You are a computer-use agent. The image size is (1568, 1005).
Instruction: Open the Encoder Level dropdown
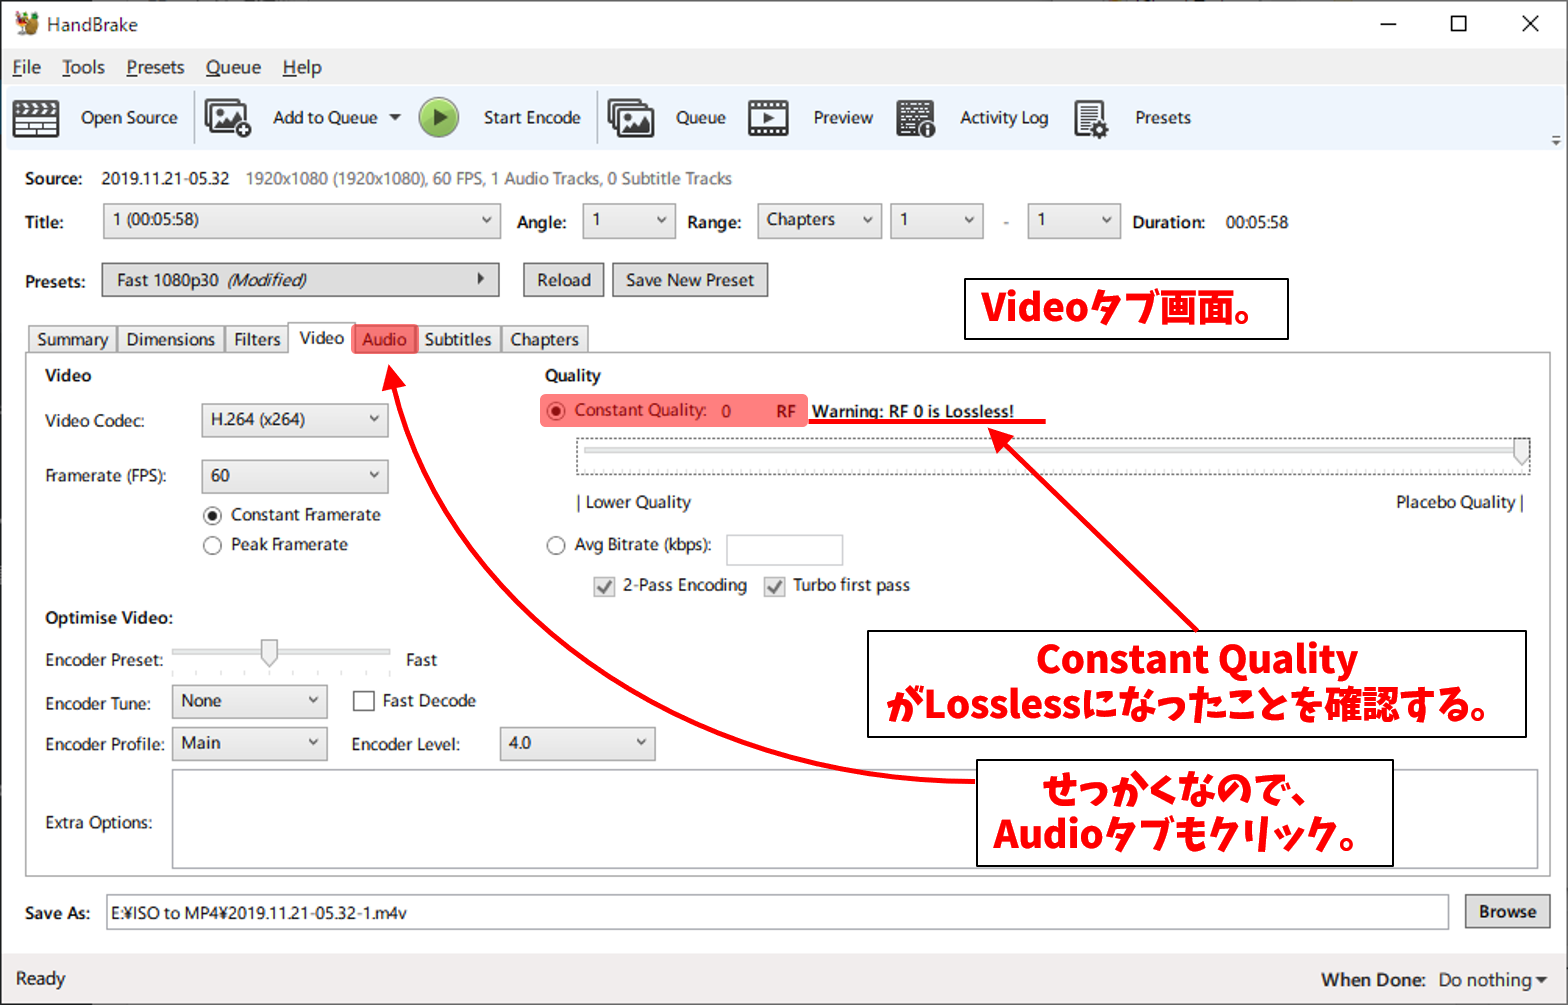577,743
